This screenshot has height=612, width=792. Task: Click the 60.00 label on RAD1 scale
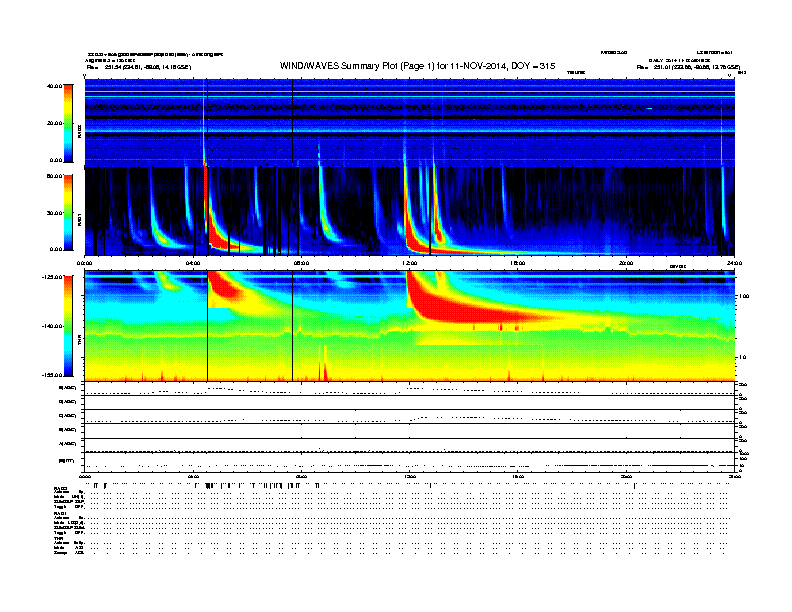[x=55, y=176]
